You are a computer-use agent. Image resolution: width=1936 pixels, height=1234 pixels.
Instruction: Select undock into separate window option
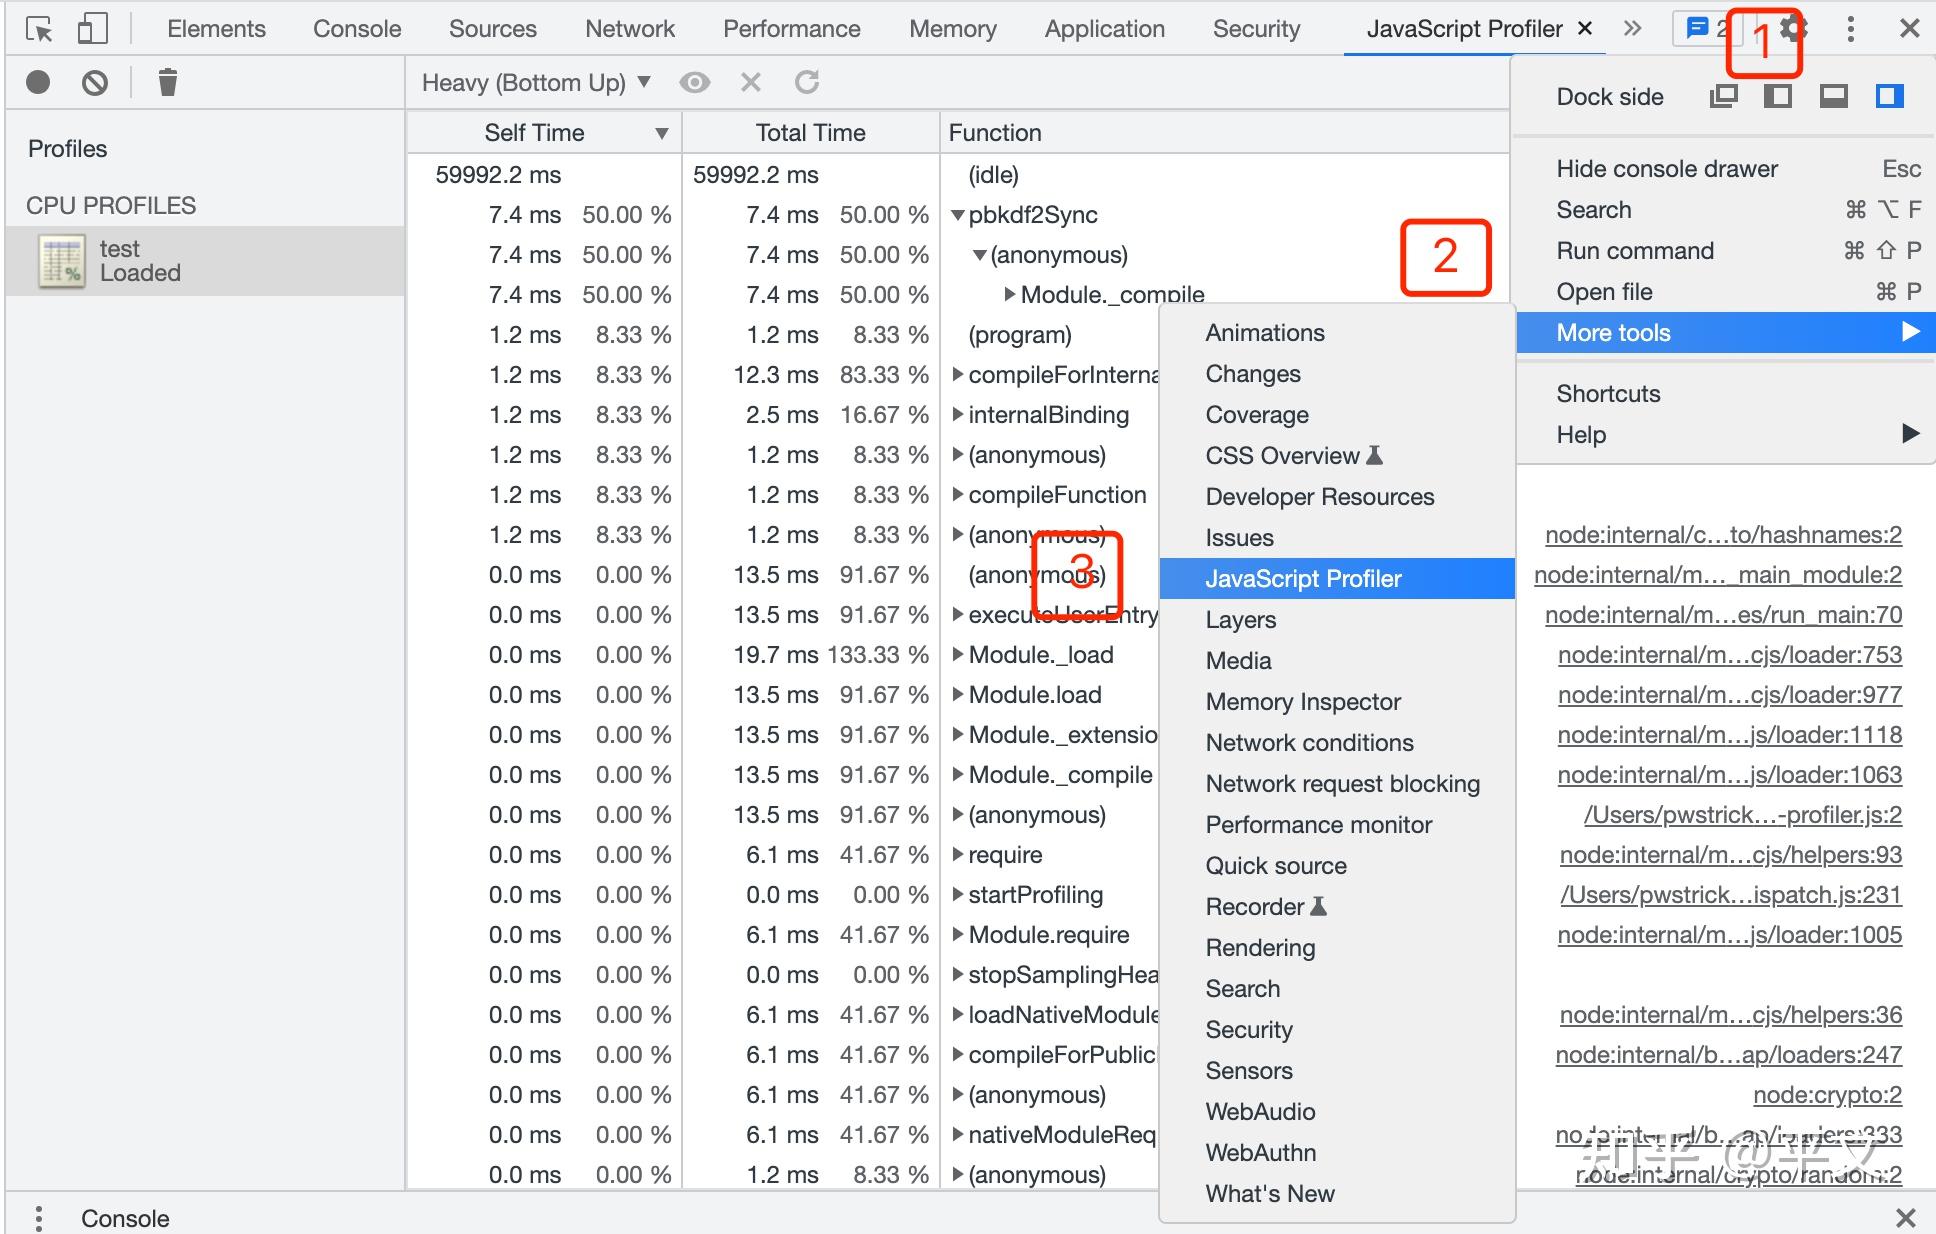tap(1723, 96)
